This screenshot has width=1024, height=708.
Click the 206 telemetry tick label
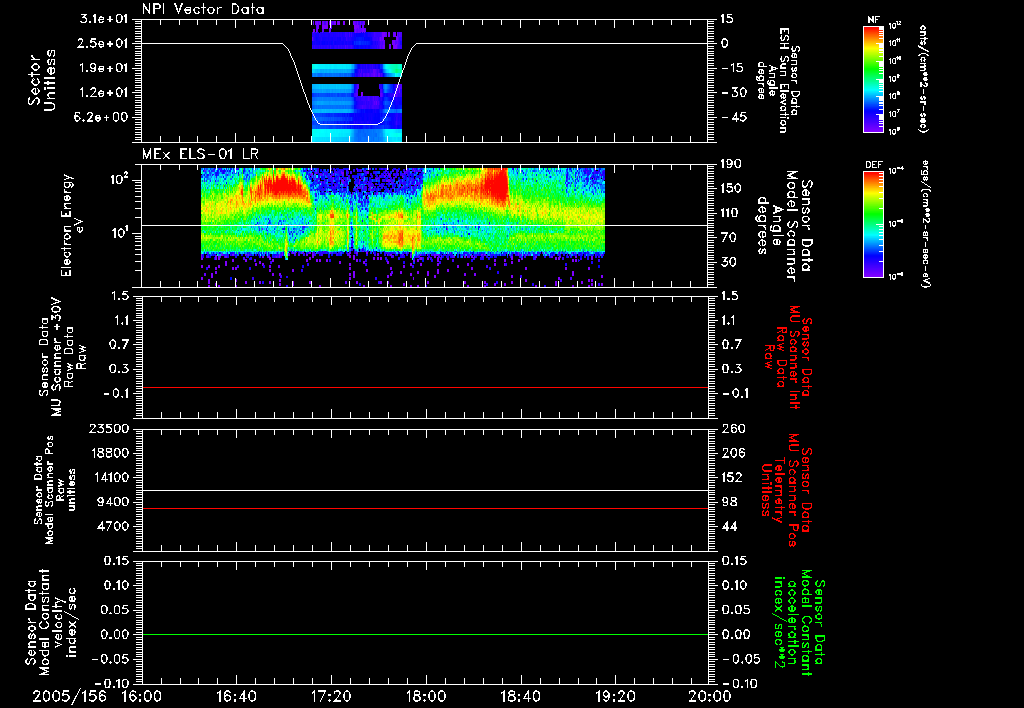(731, 453)
